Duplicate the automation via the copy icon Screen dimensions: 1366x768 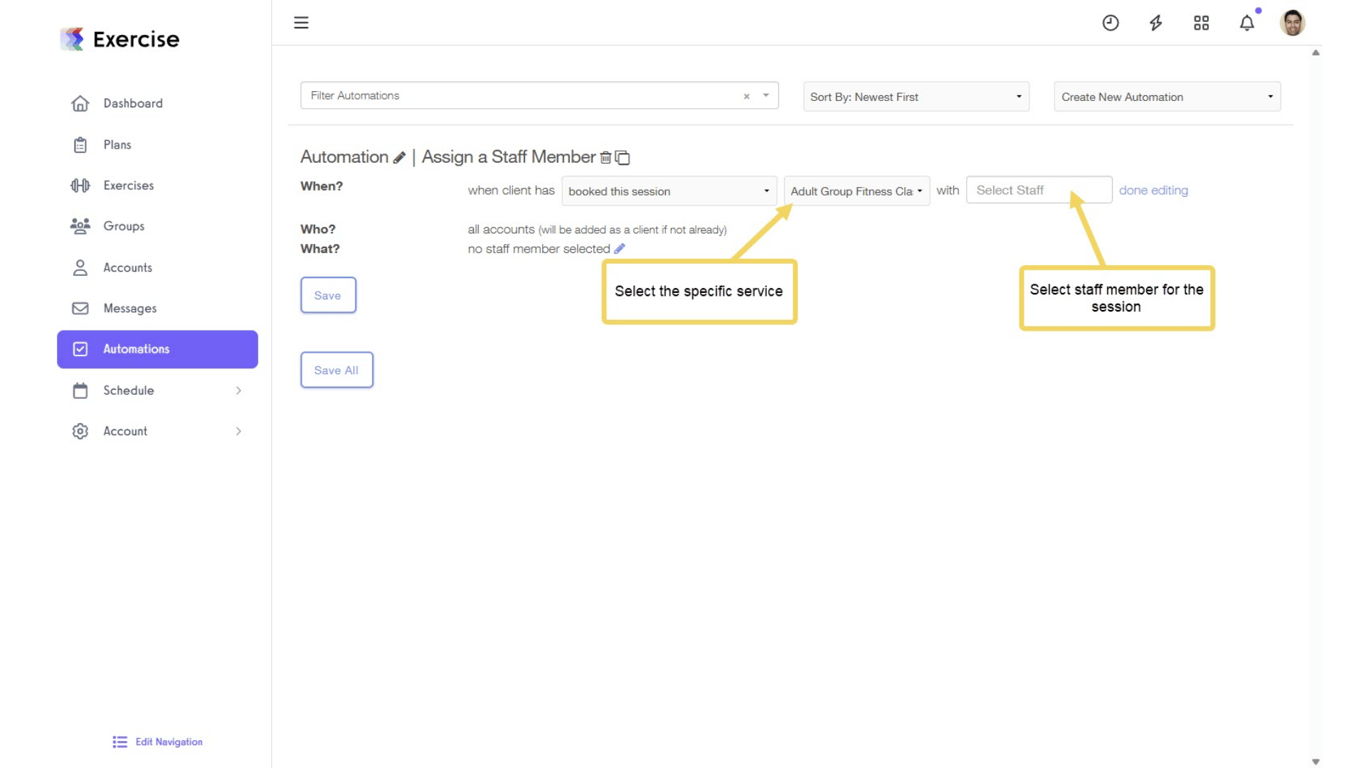pos(622,157)
